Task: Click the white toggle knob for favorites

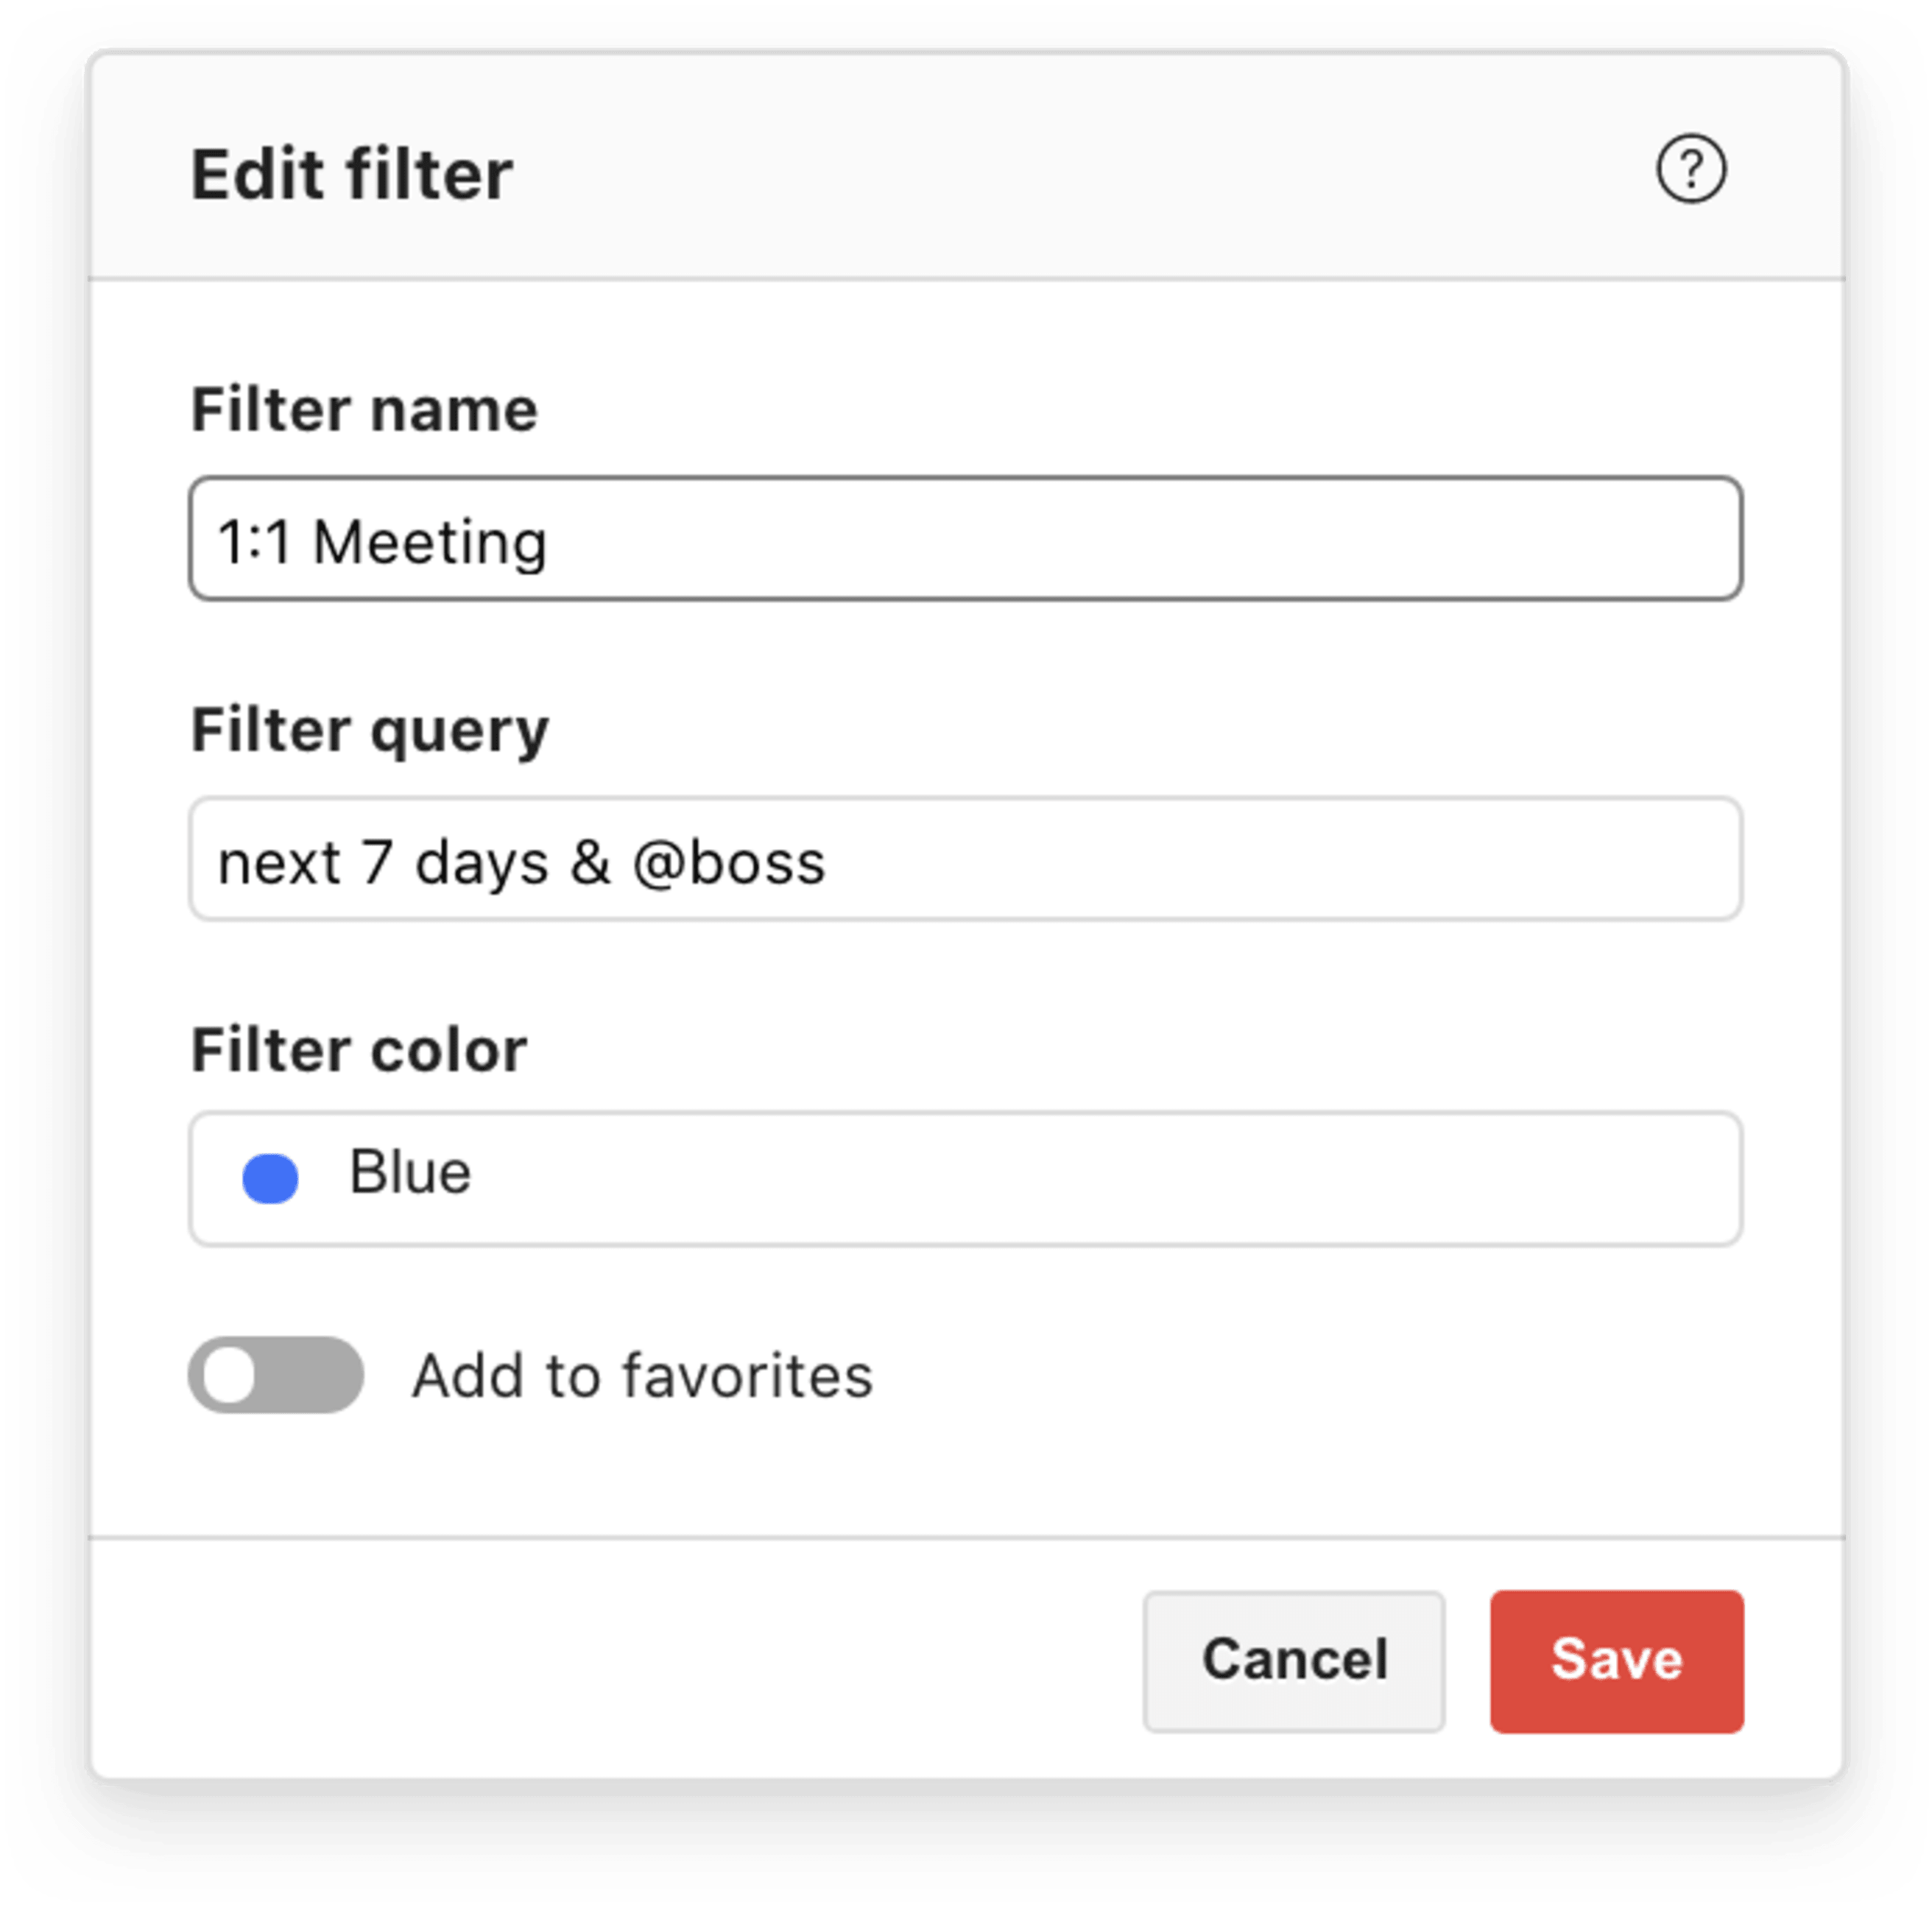Action: click(230, 1375)
